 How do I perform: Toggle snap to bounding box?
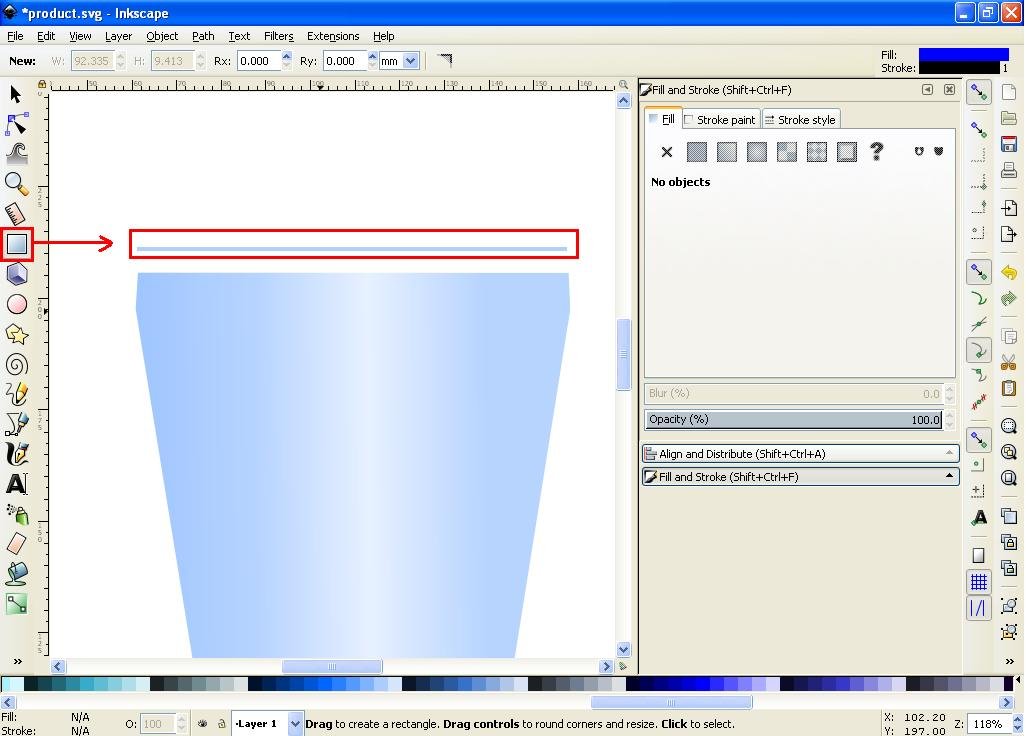tap(978, 129)
